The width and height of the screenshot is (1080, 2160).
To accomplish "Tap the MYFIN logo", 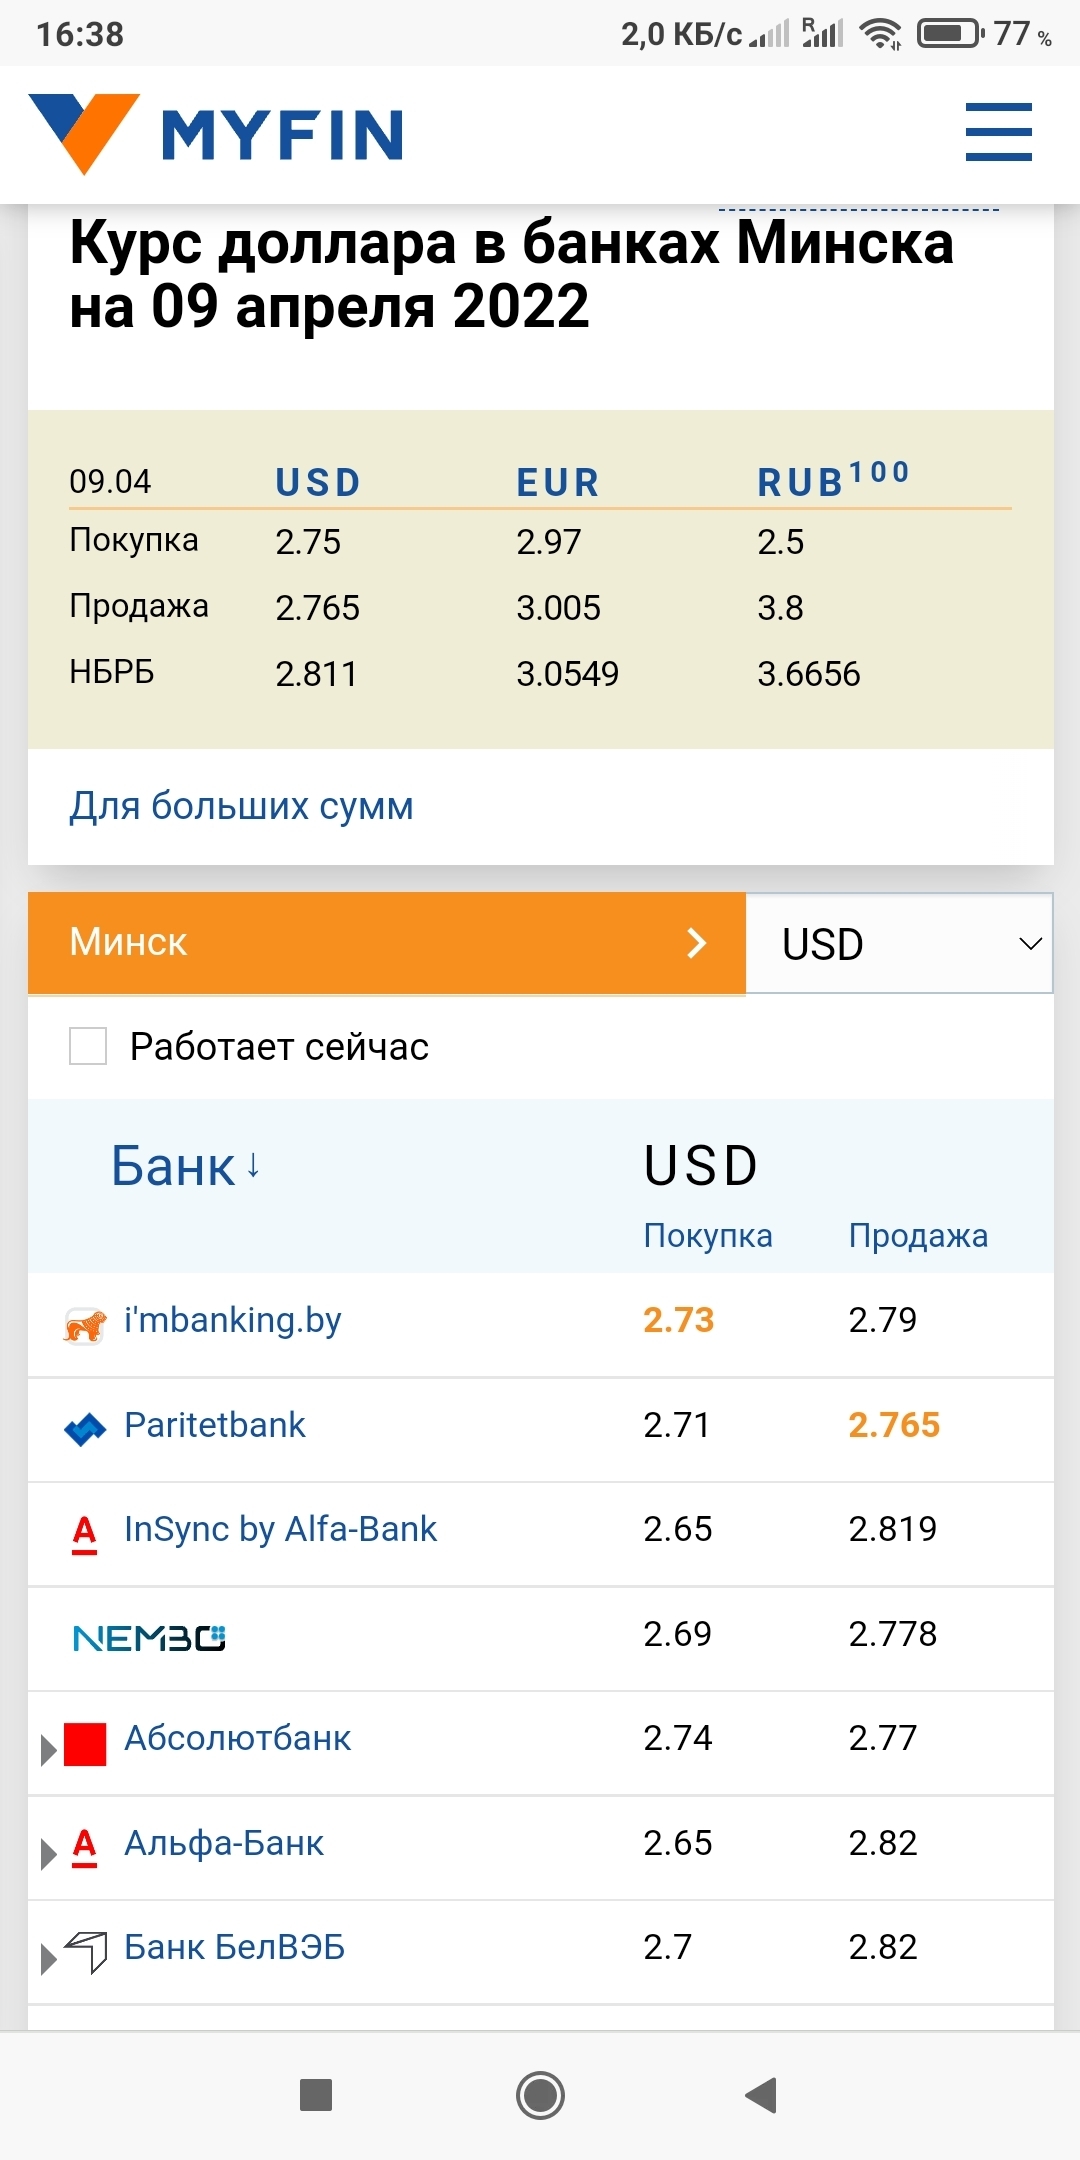I will coord(216,134).
